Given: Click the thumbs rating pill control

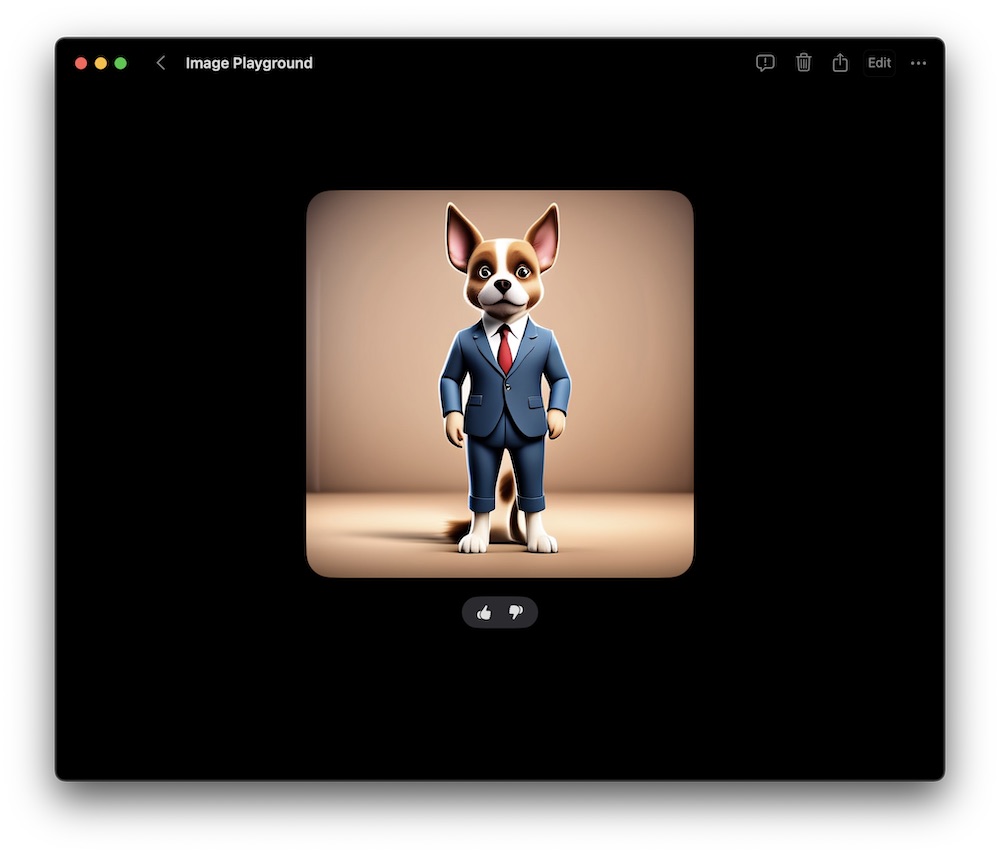Looking at the screenshot, I should click(500, 613).
